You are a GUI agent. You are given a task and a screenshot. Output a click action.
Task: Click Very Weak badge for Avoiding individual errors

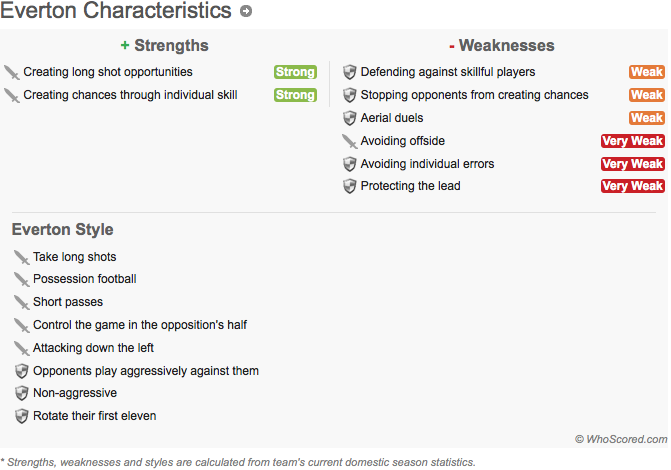coord(632,164)
